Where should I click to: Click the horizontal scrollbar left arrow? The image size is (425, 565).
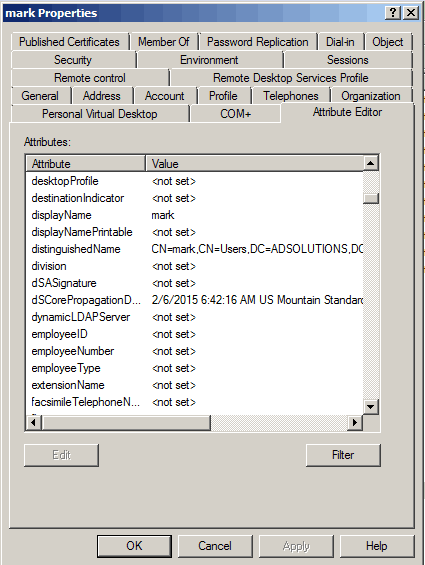tap(34, 422)
